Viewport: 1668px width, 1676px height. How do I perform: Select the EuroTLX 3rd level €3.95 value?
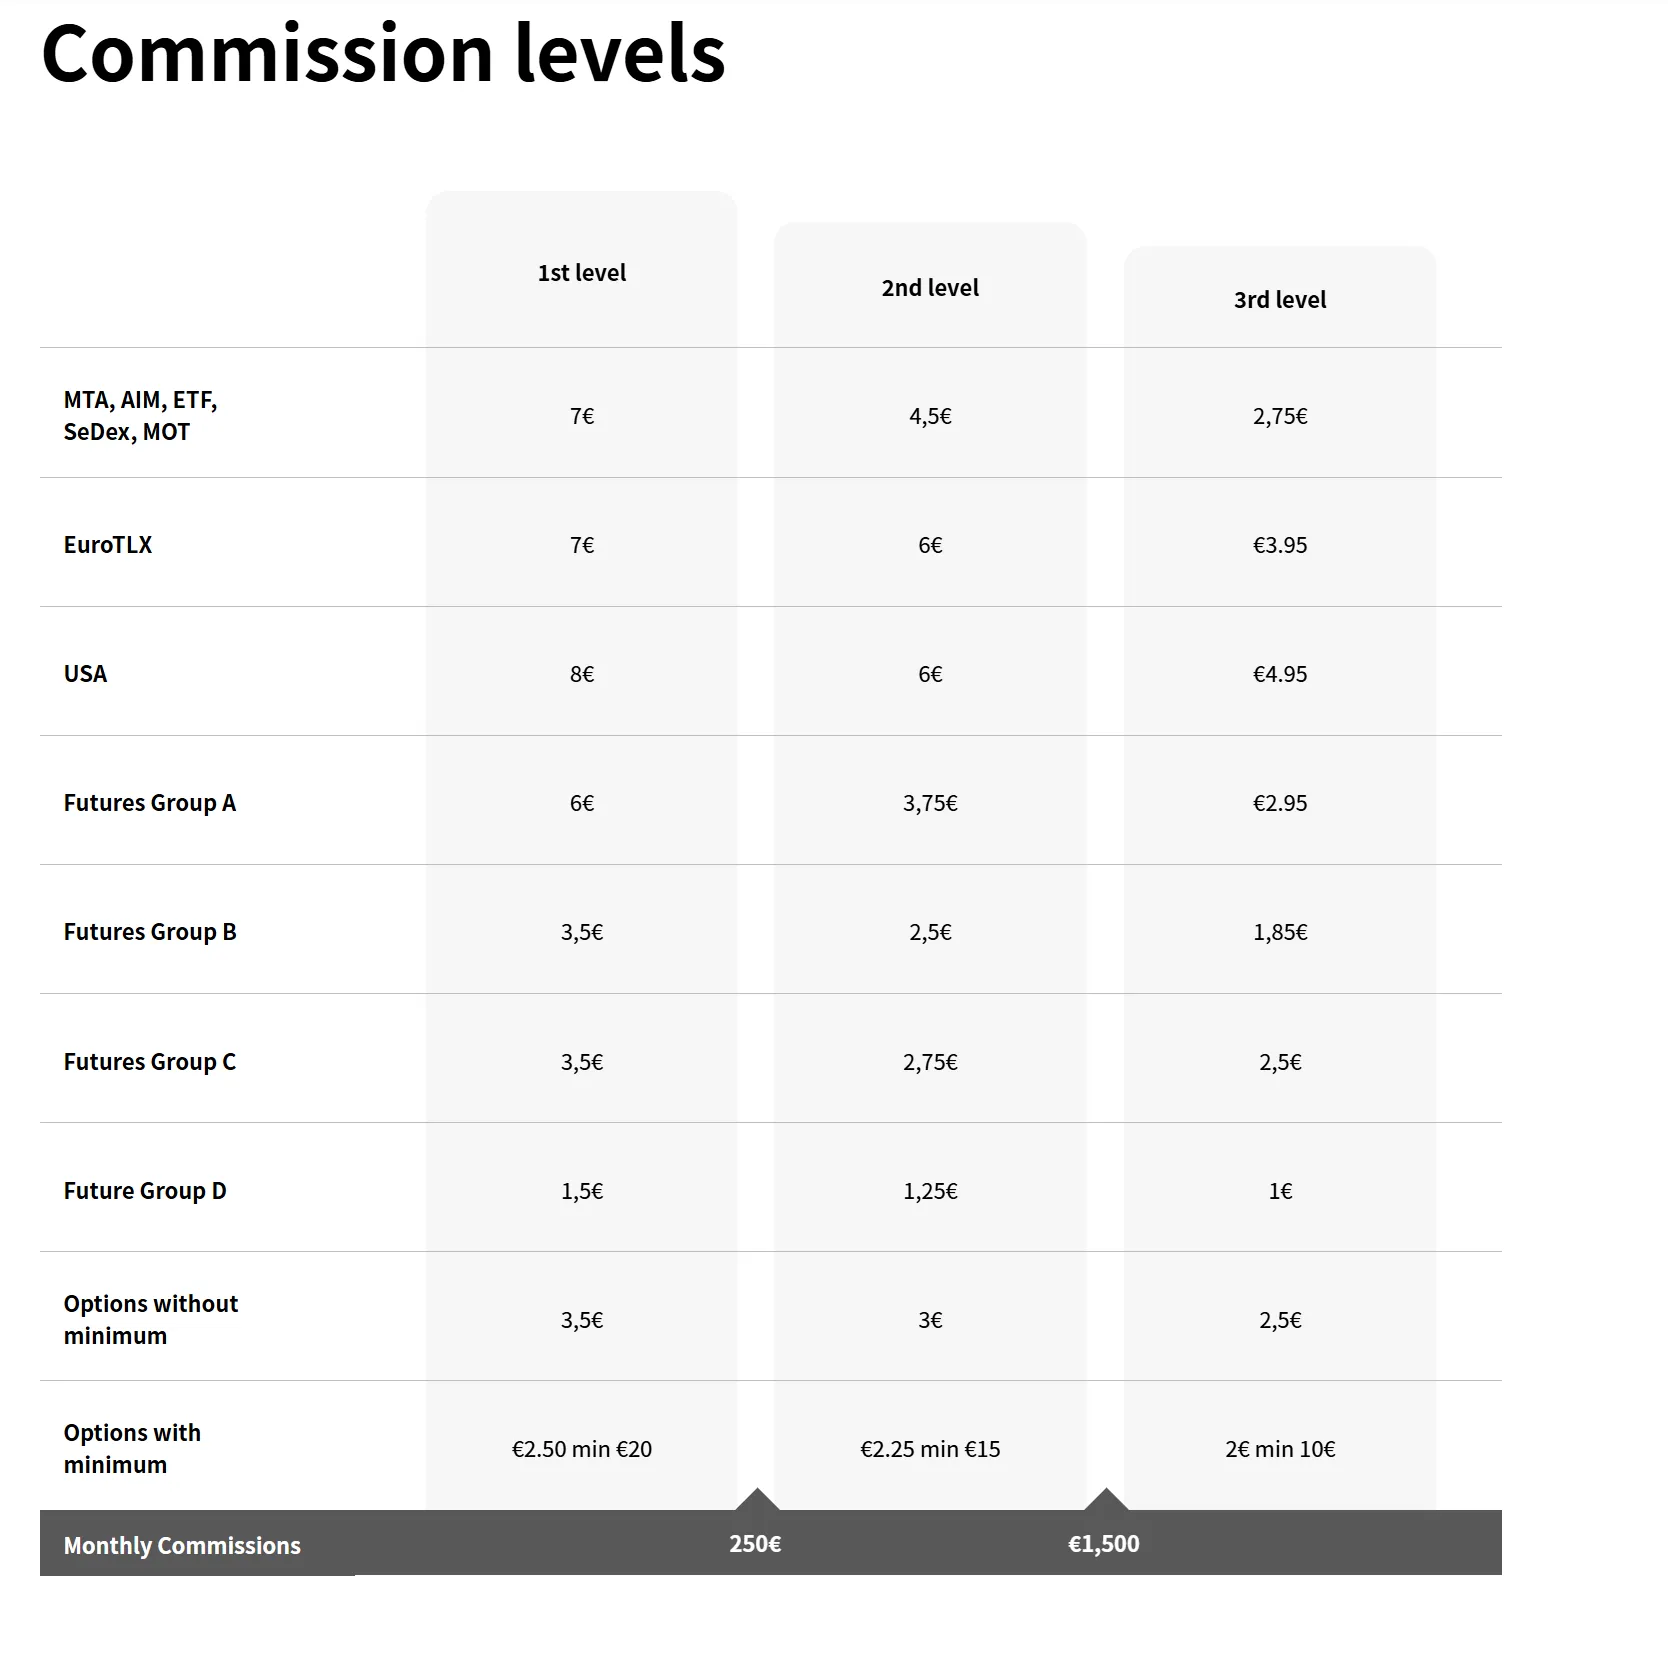tap(1280, 545)
